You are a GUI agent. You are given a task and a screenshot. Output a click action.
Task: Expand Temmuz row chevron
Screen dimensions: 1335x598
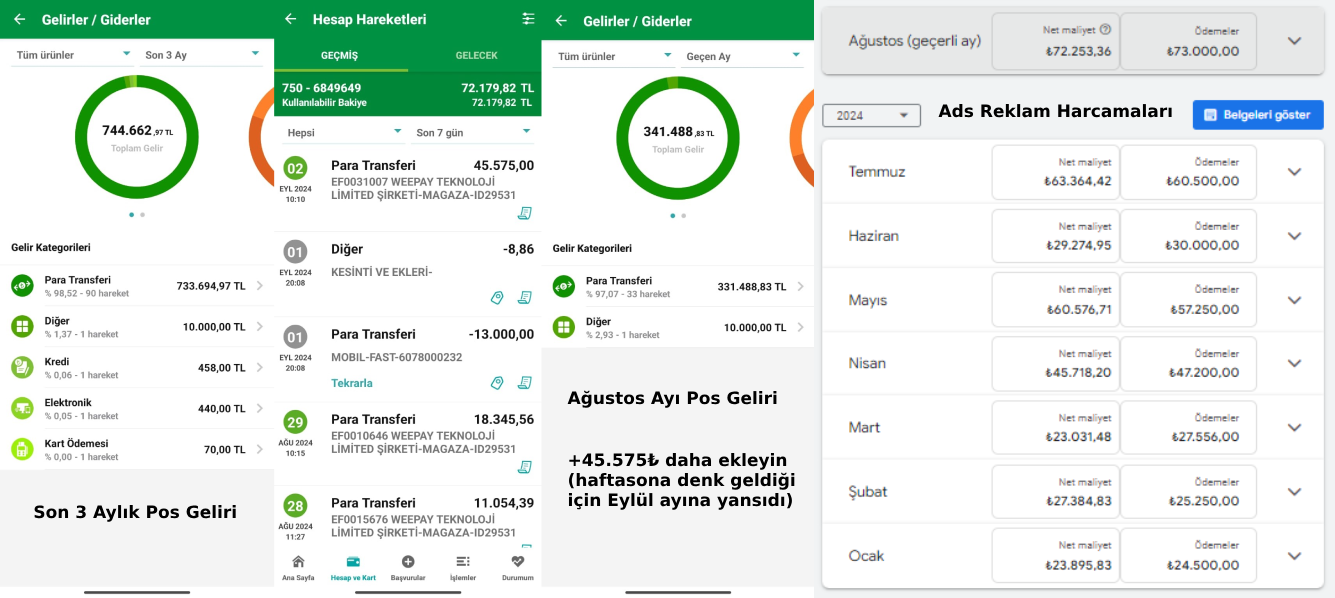tap(1294, 172)
